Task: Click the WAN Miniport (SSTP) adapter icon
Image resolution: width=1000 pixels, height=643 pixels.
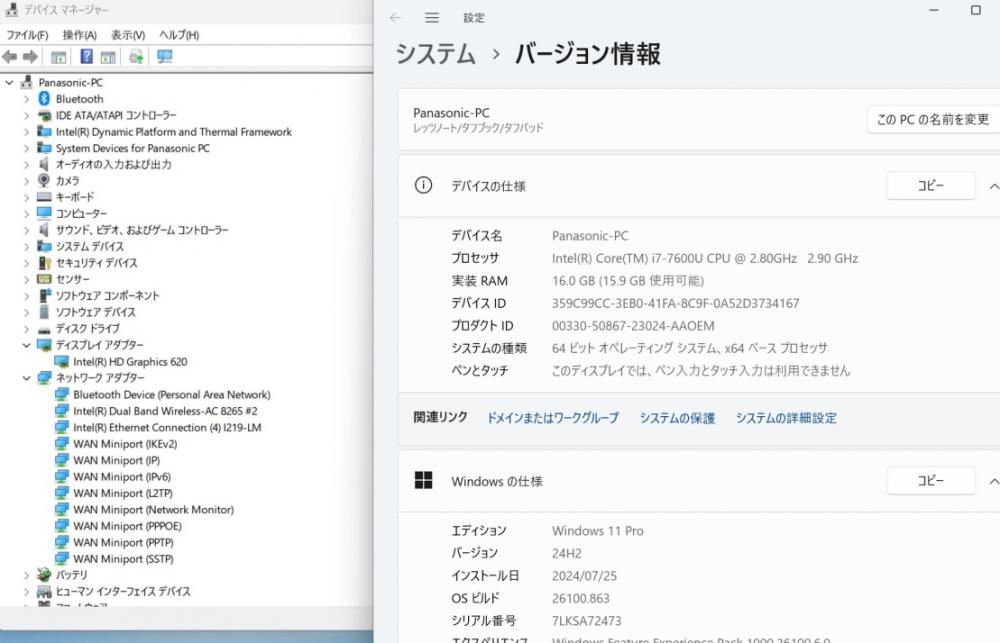Action: click(62, 559)
